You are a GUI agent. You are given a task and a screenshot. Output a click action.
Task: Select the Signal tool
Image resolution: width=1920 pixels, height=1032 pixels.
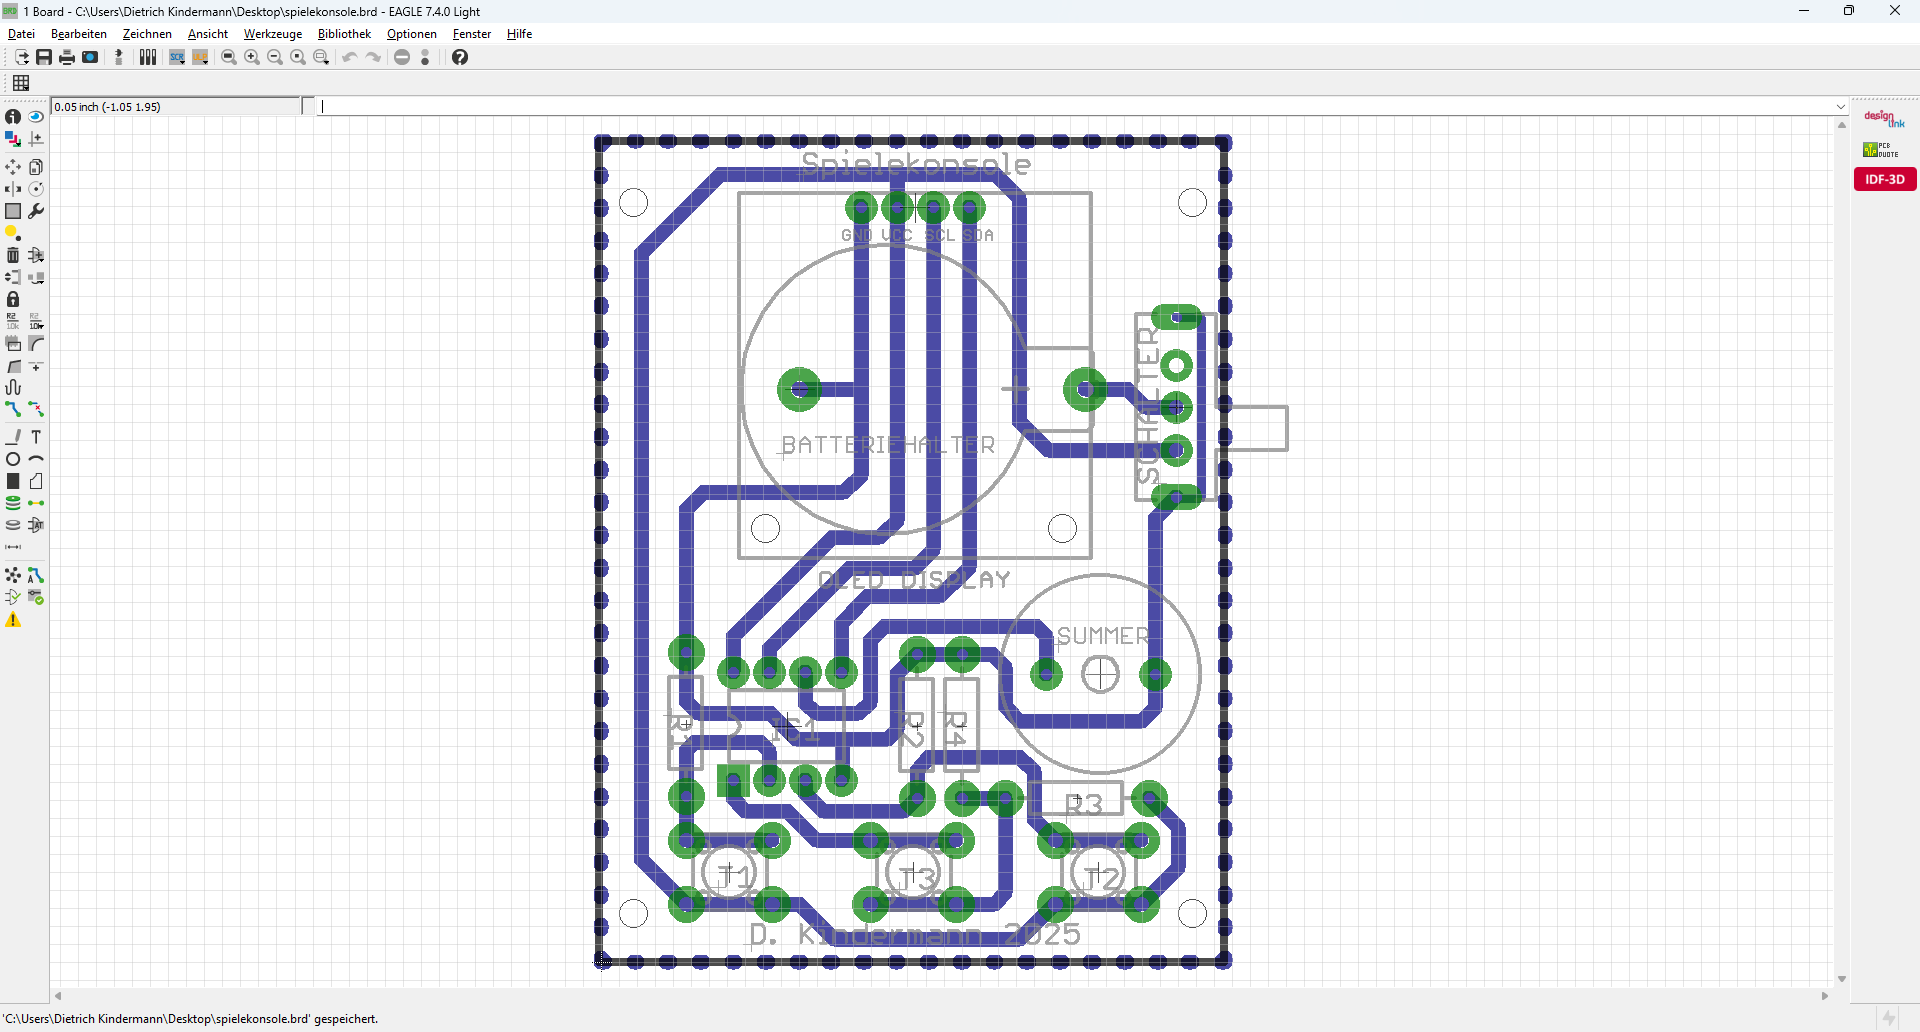click(x=36, y=503)
